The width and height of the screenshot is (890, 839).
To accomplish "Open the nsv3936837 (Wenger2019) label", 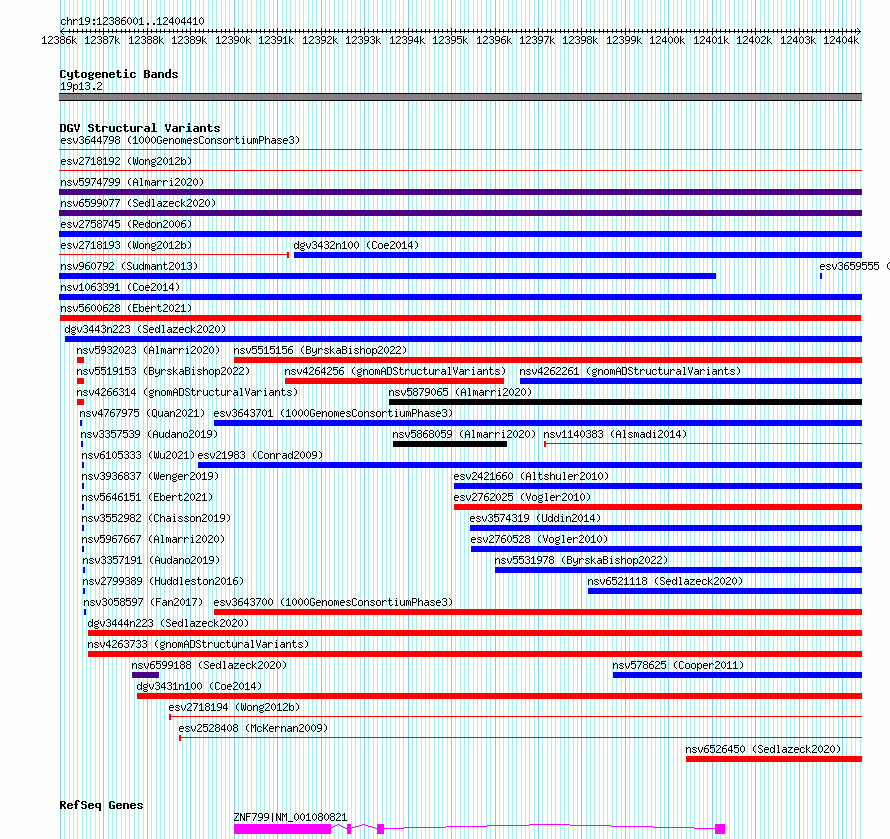I will pos(150,476).
